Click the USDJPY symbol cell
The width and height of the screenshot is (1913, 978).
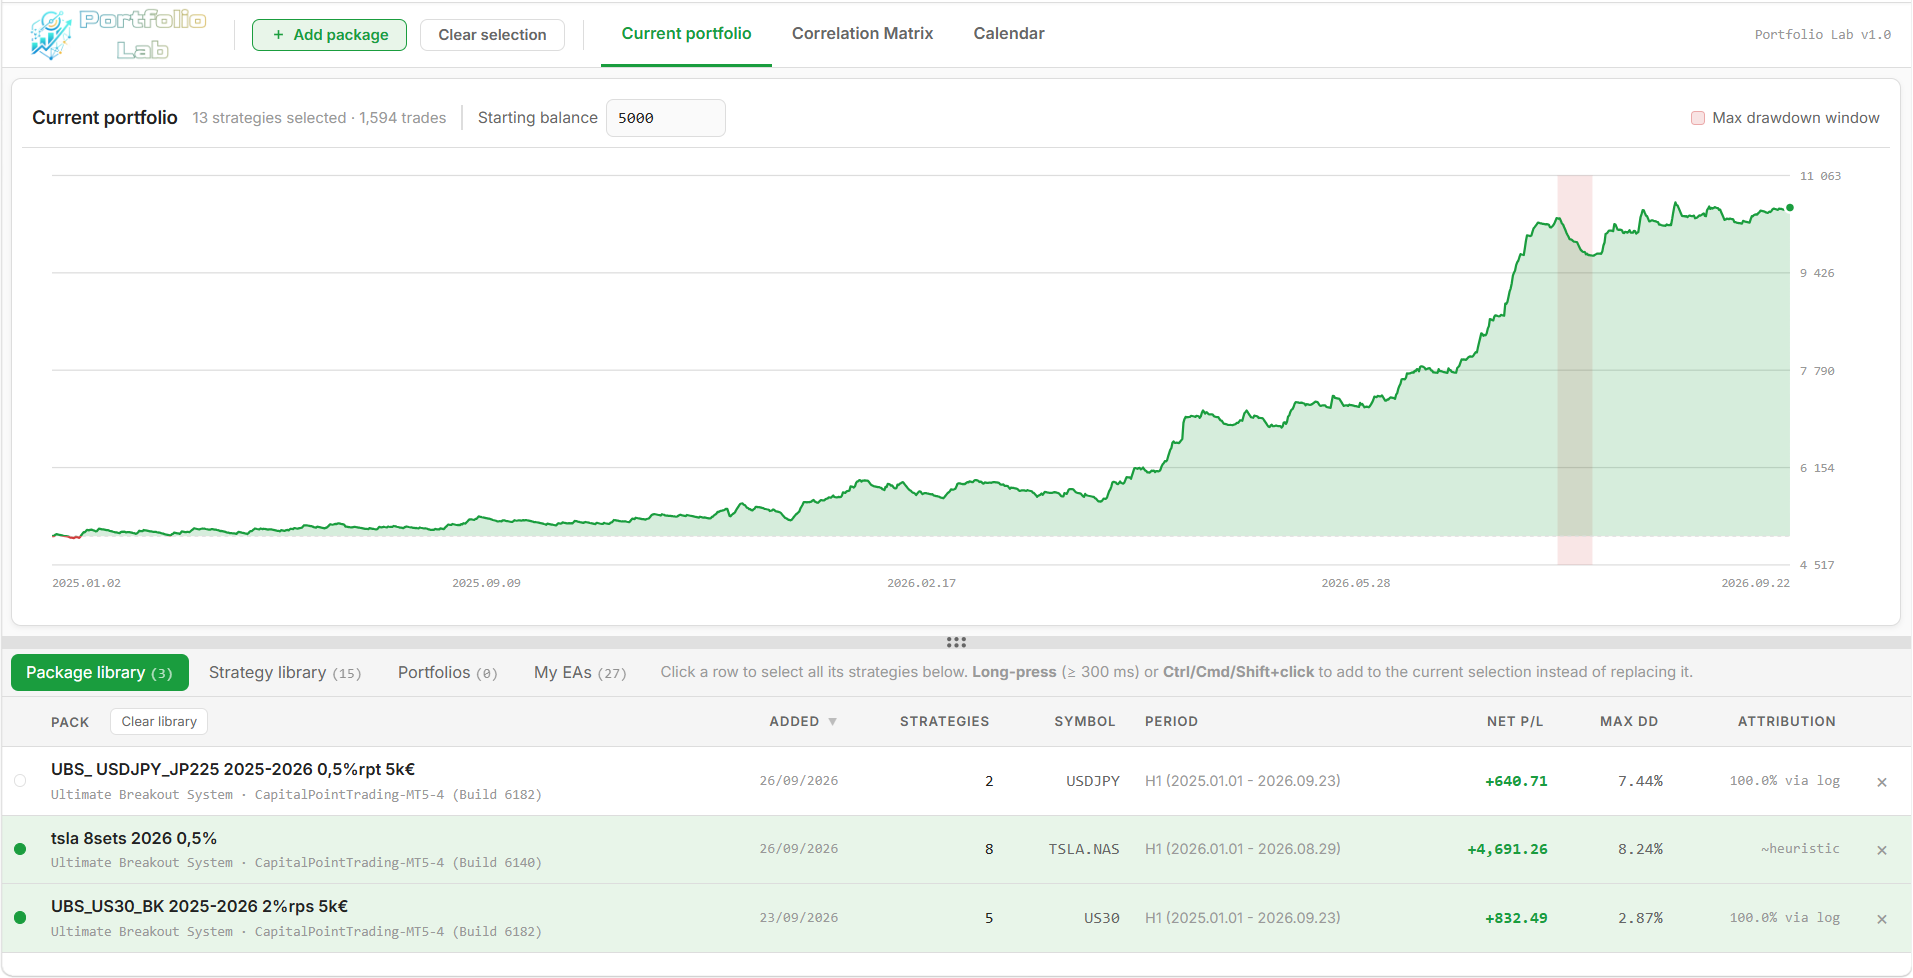click(1093, 782)
